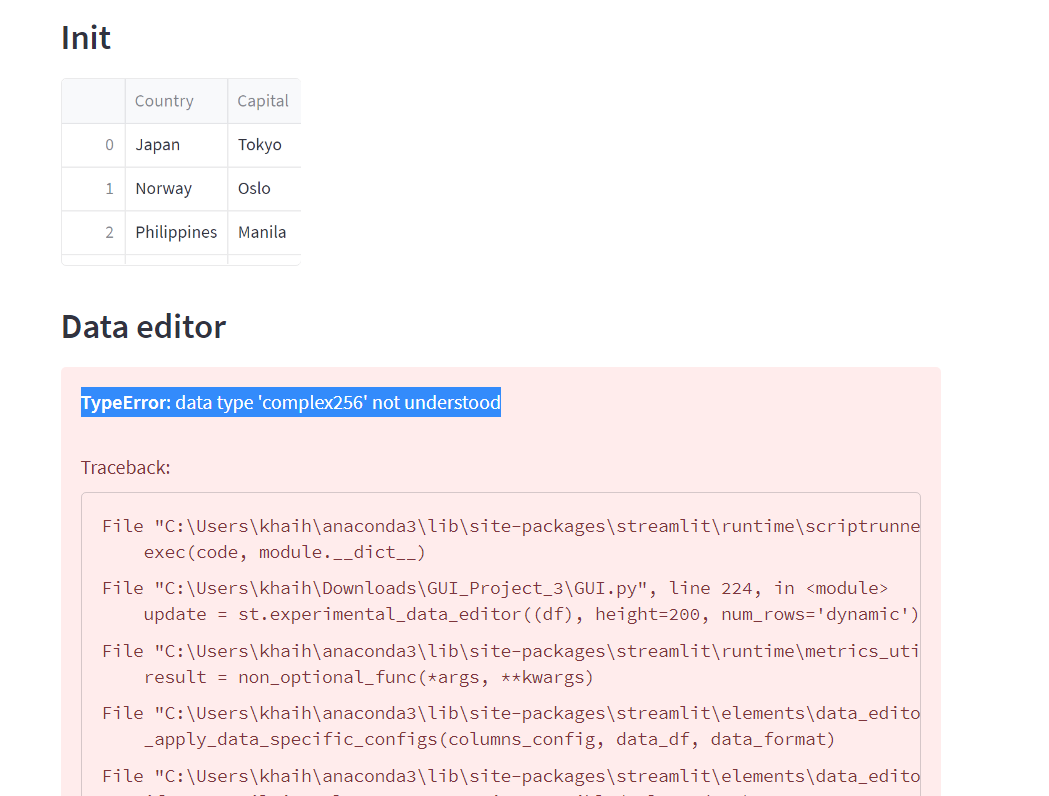Viewport: 1049px width, 796px height.
Task: Click the Traceback label
Action: (x=126, y=467)
